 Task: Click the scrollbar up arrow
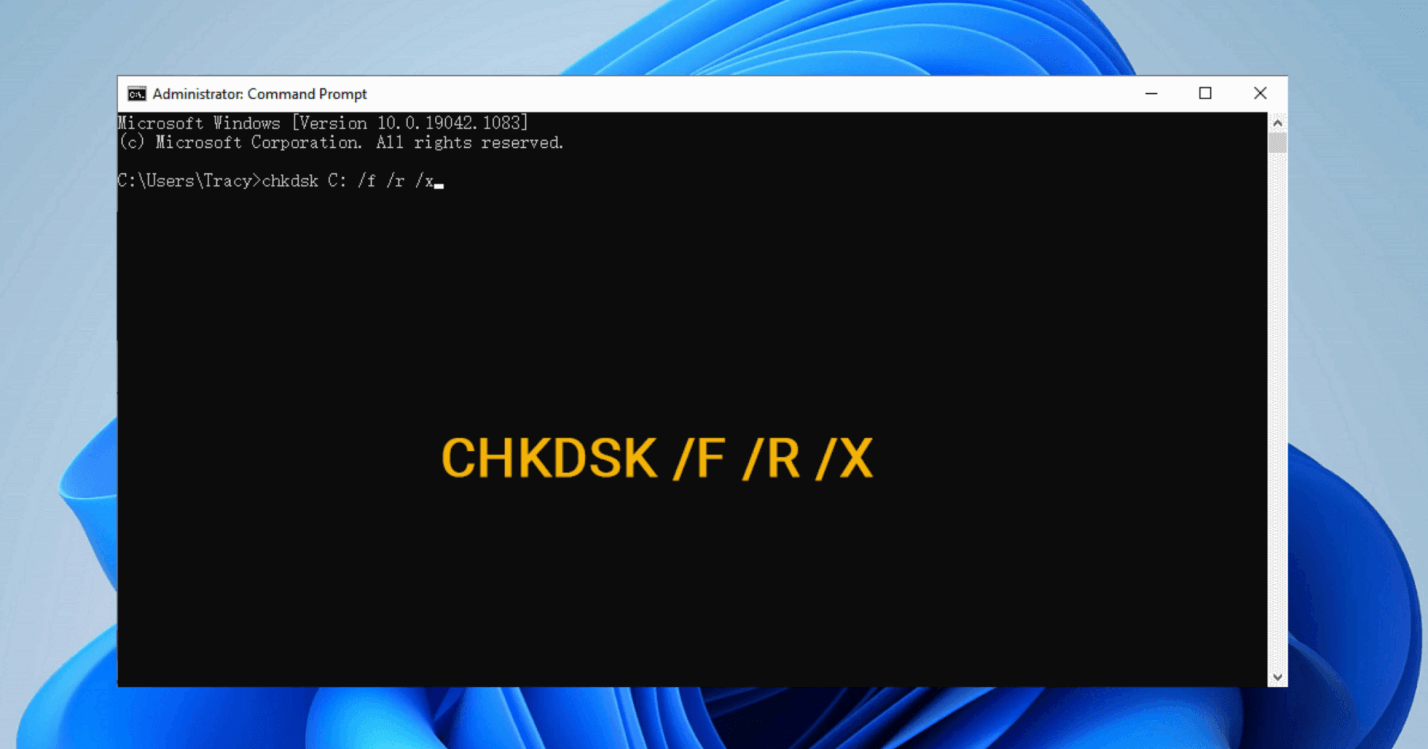pos(1277,122)
